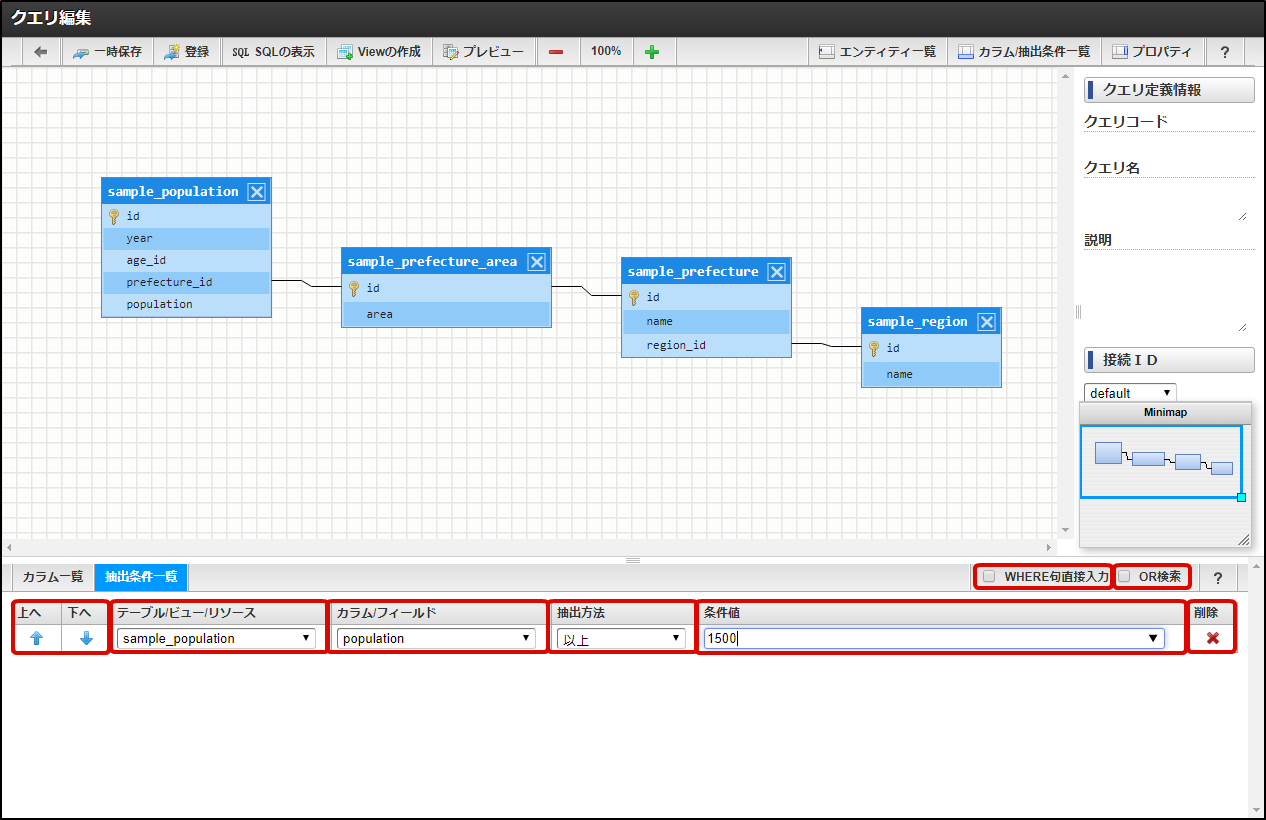Select the region_id column in sample_prefecture
The height and width of the screenshot is (820, 1266).
(x=707, y=345)
